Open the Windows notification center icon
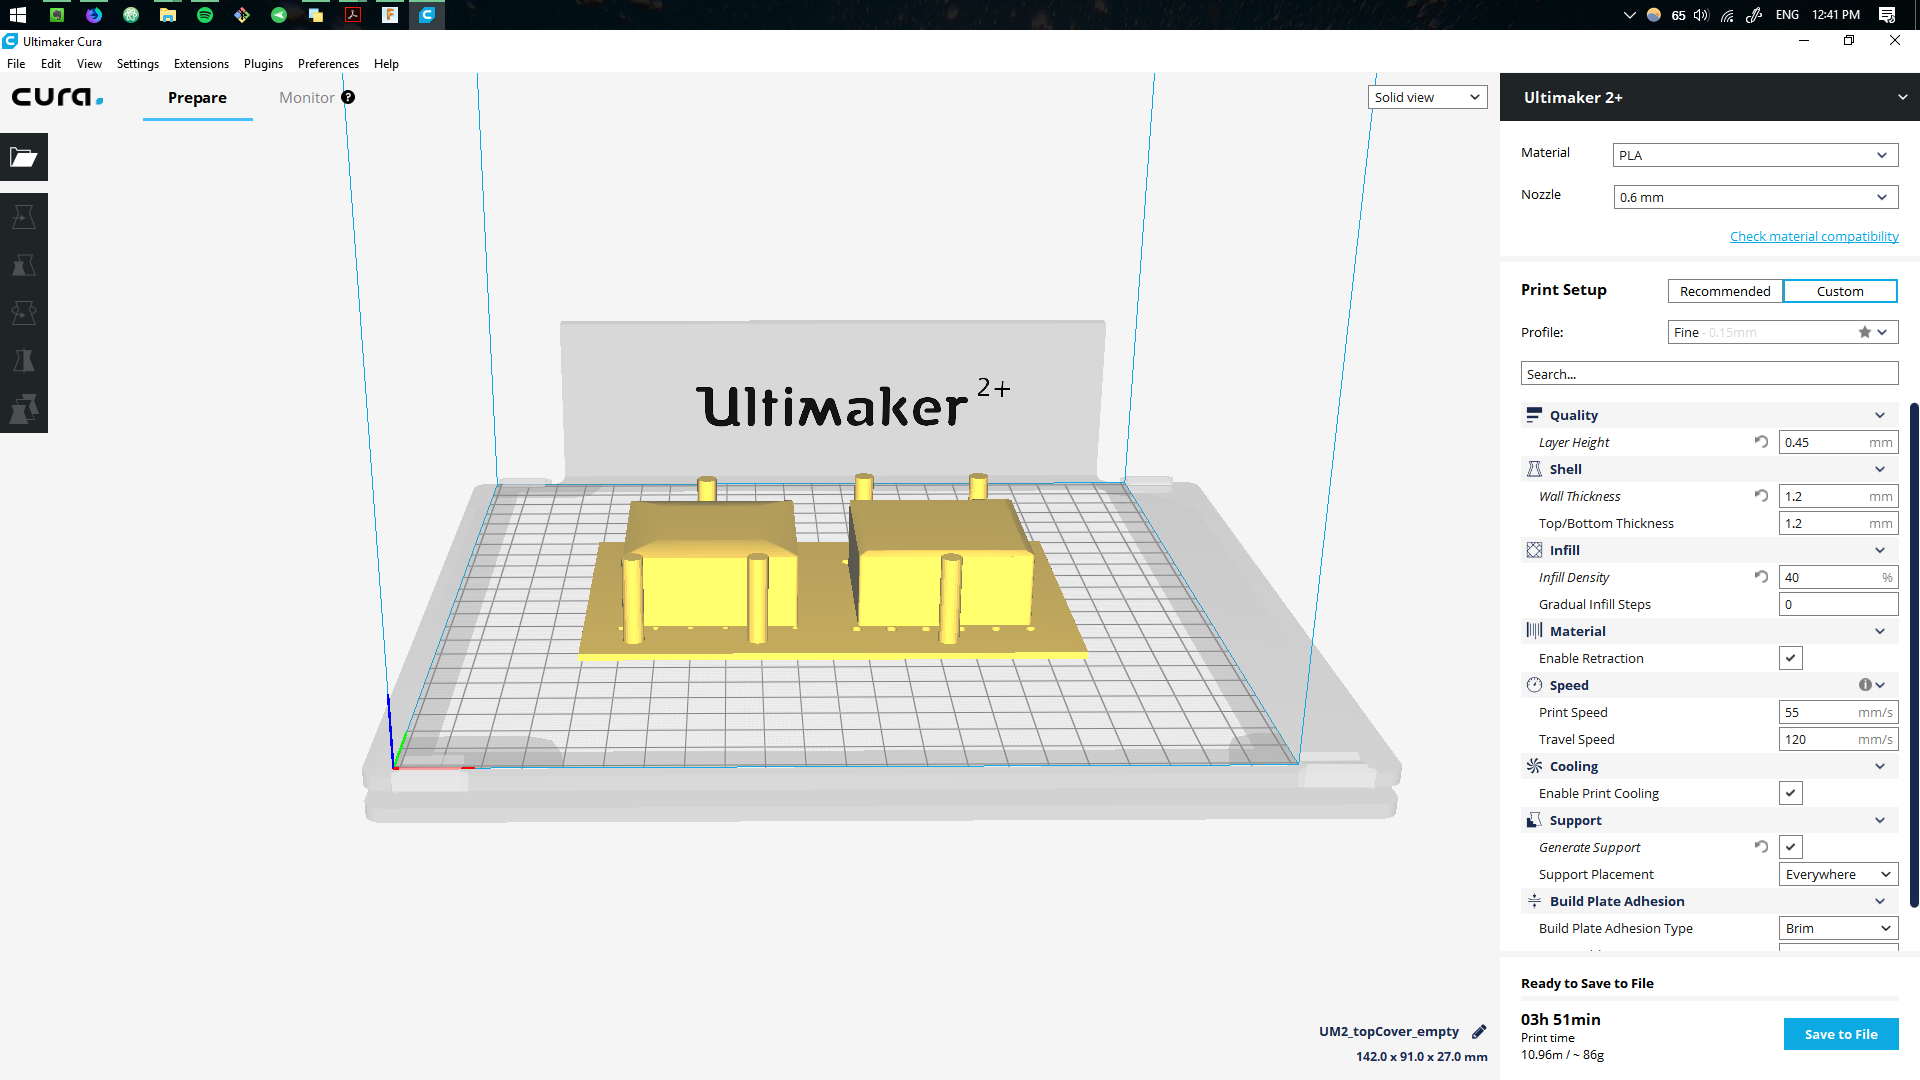 1887,15
